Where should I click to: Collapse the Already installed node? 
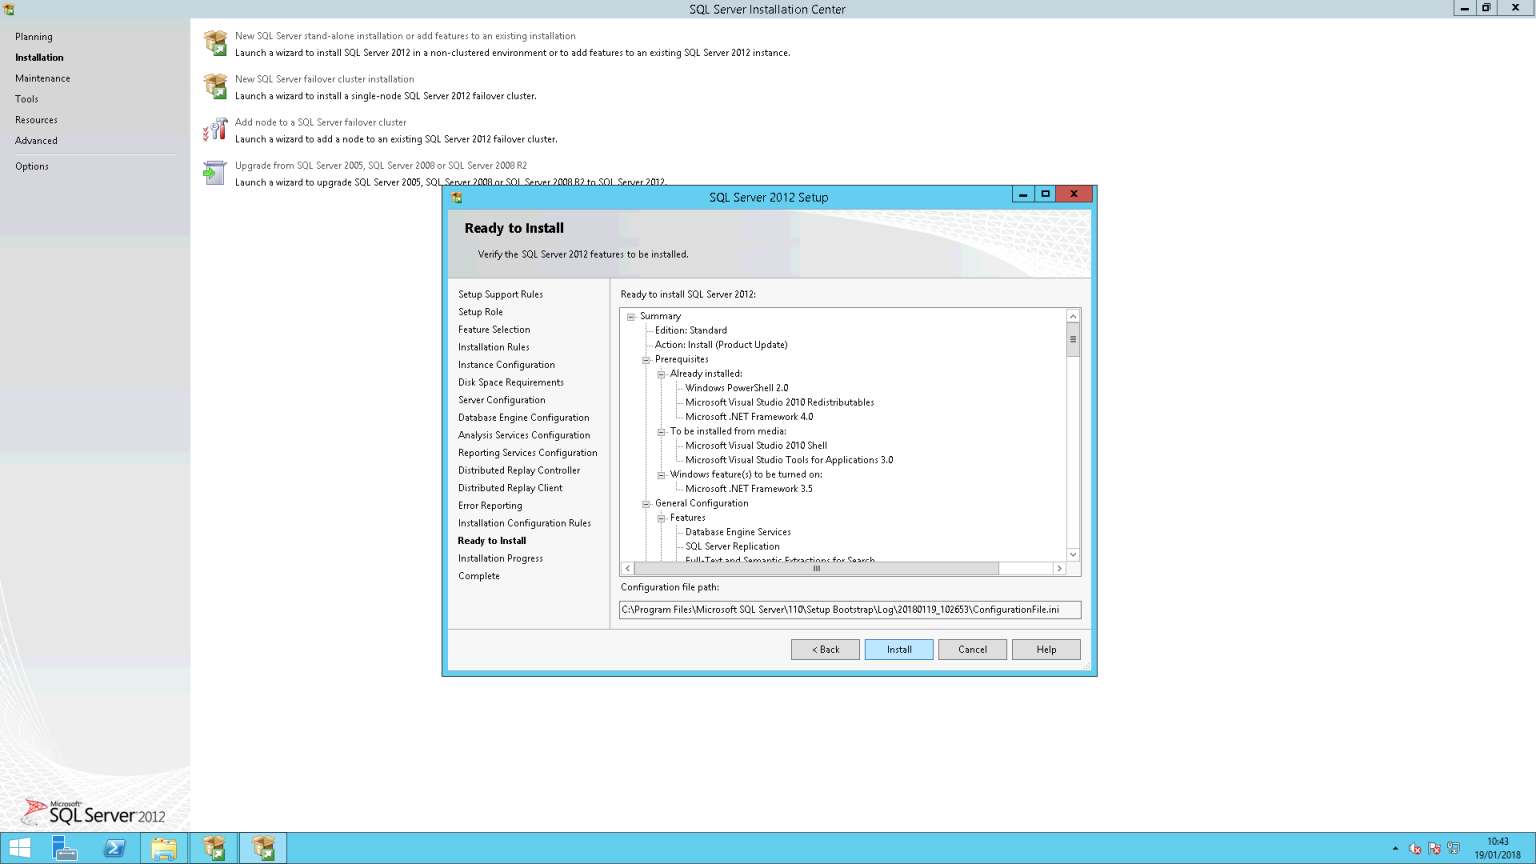click(x=661, y=374)
